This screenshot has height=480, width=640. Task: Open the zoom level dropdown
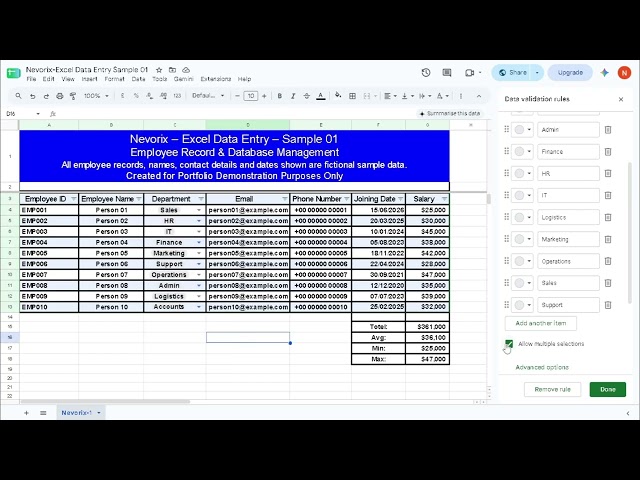[x=96, y=96]
